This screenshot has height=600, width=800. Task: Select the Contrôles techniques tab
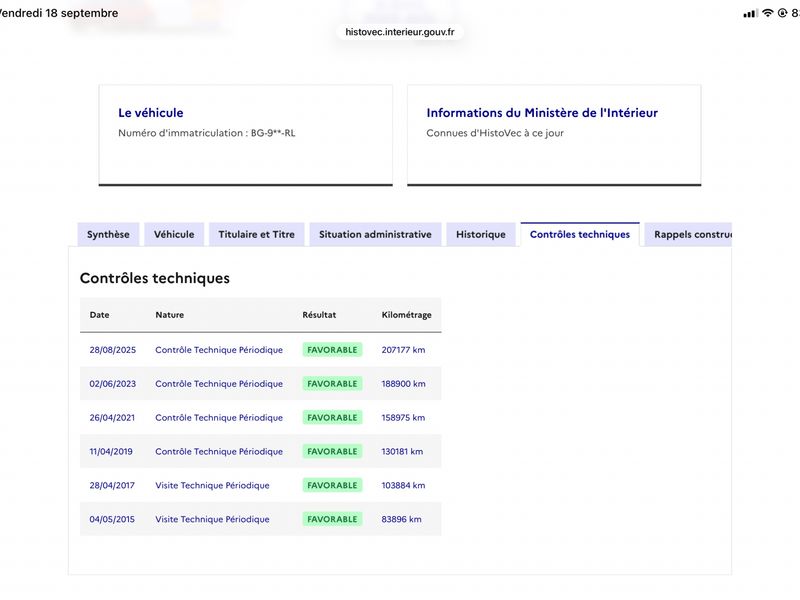tap(580, 235)
